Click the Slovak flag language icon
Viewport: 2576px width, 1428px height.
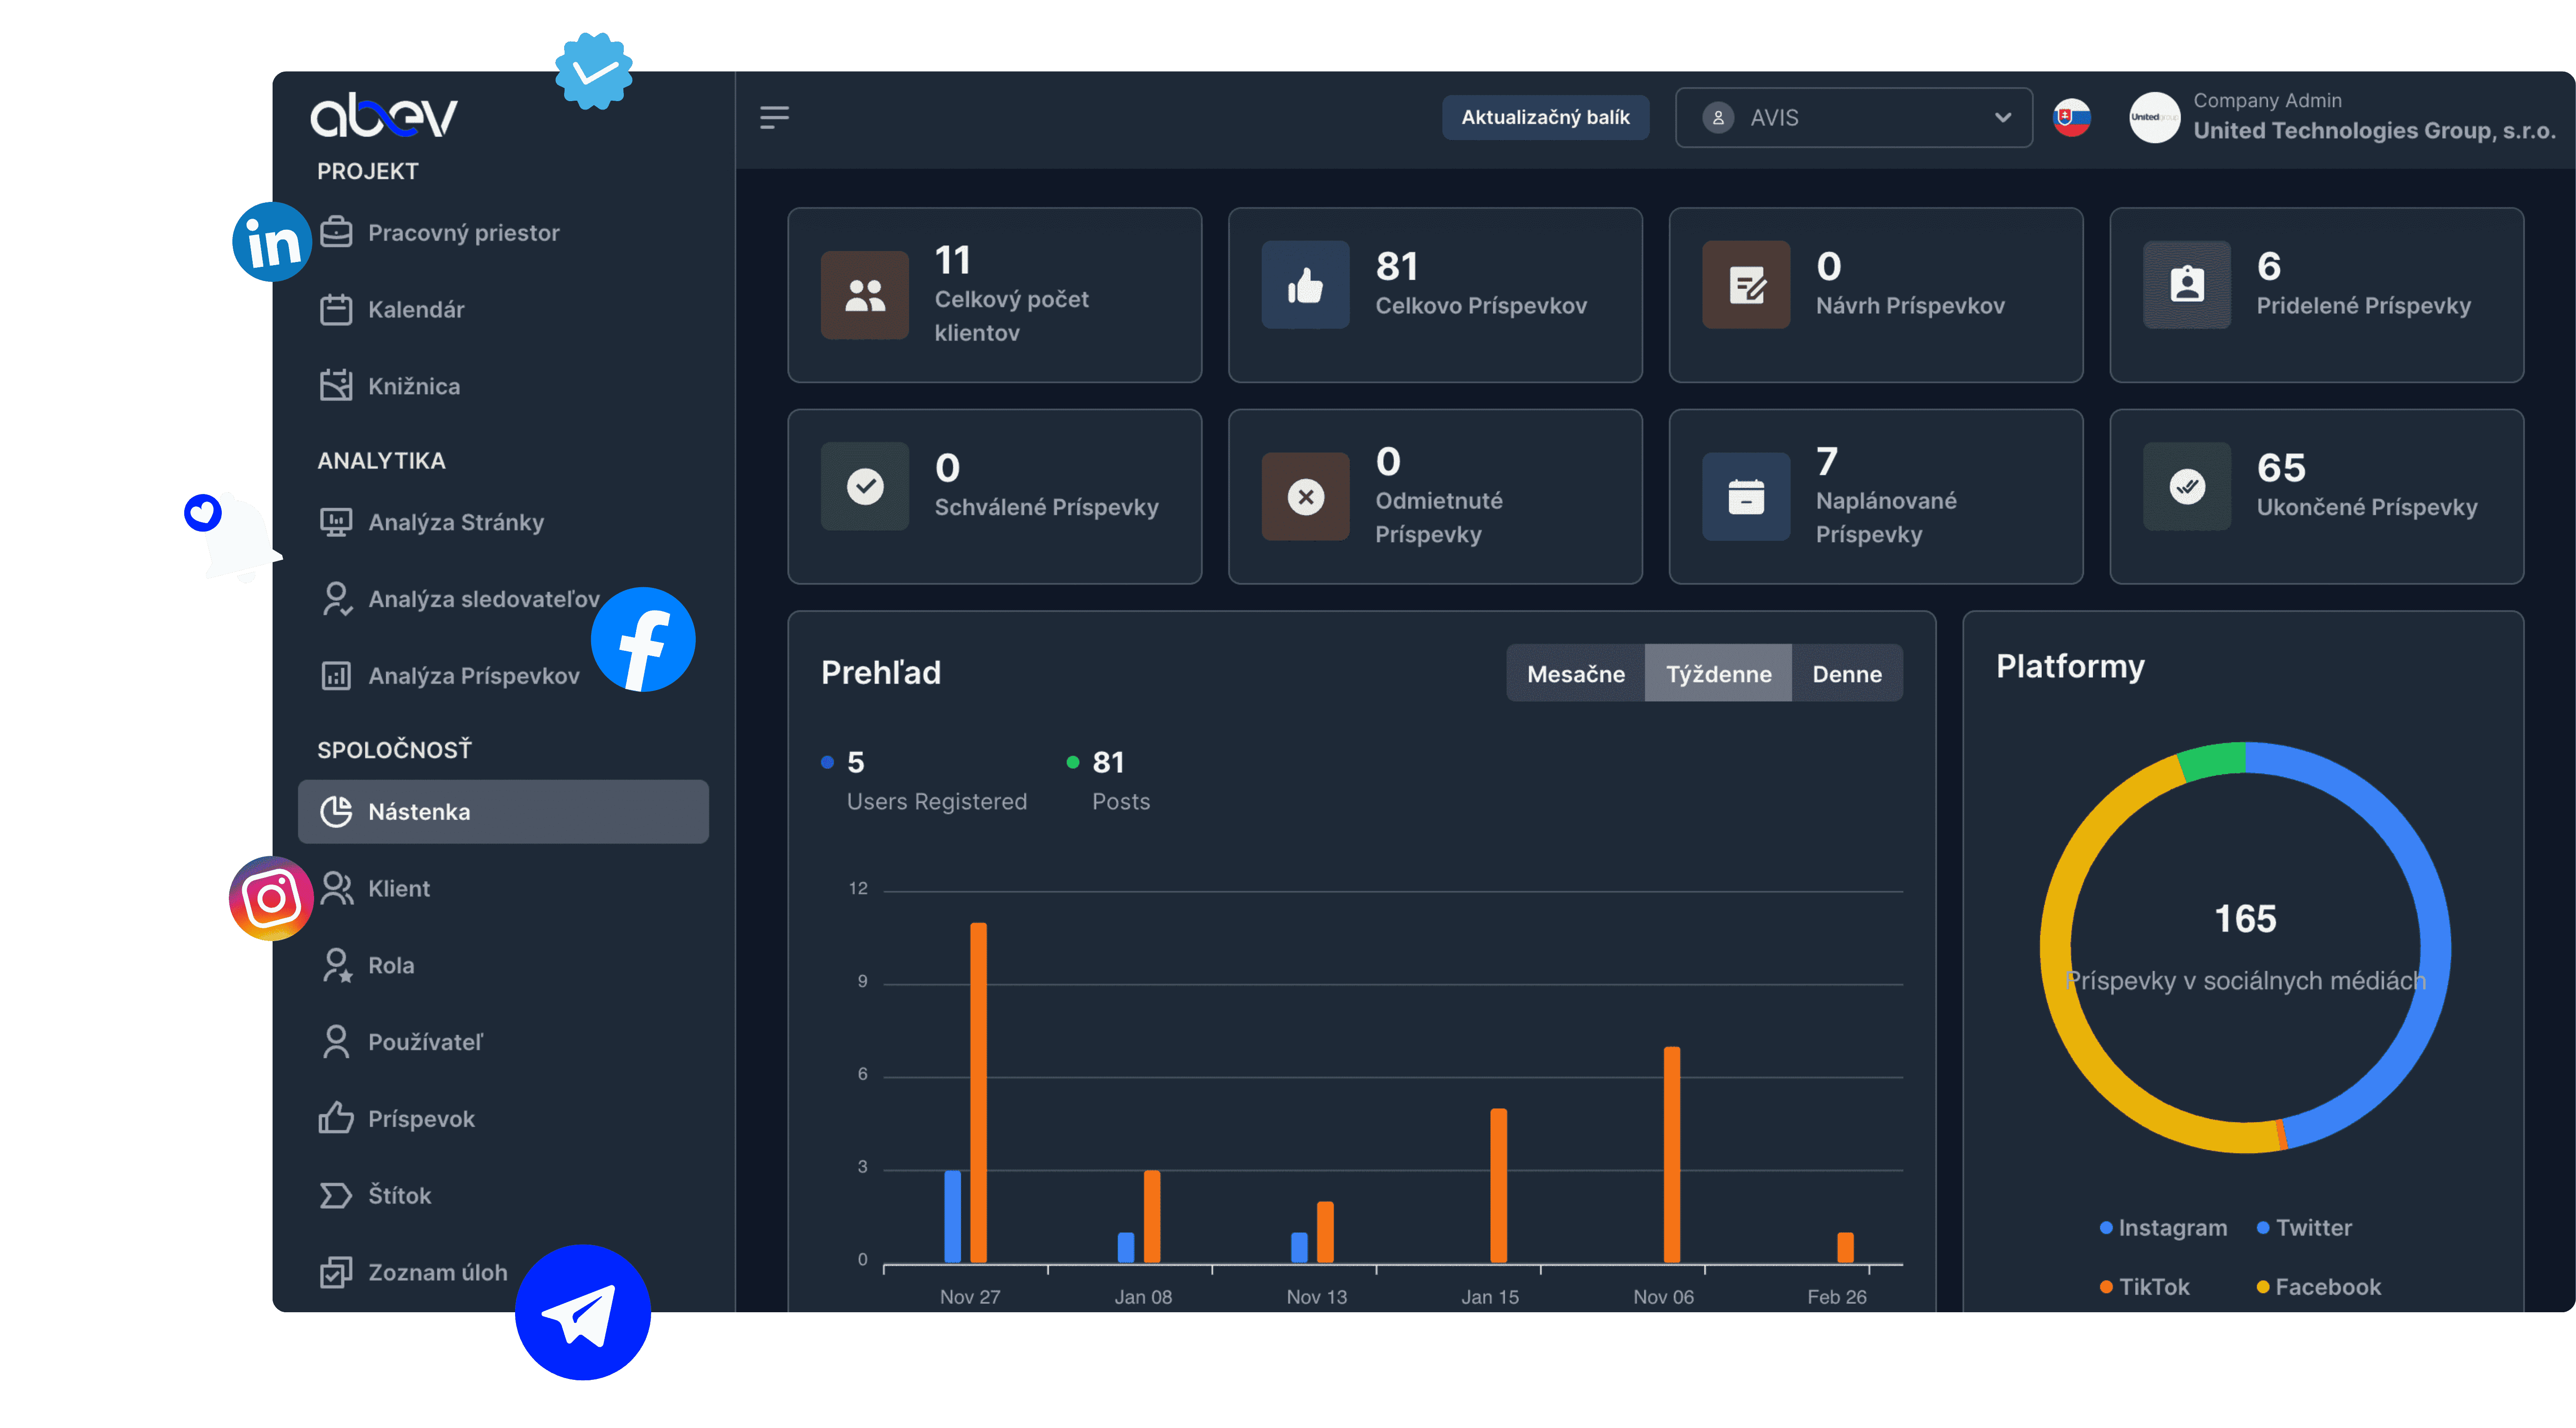pos(2072,118)
